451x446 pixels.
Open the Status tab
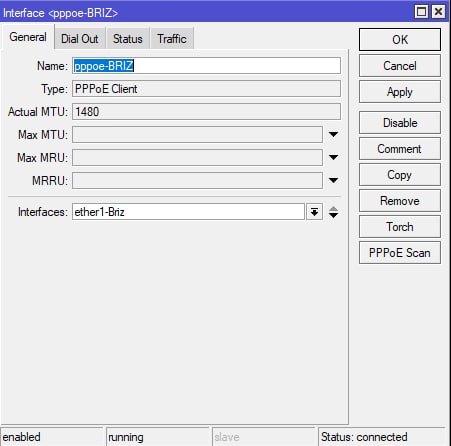click(x=128, y=39)
